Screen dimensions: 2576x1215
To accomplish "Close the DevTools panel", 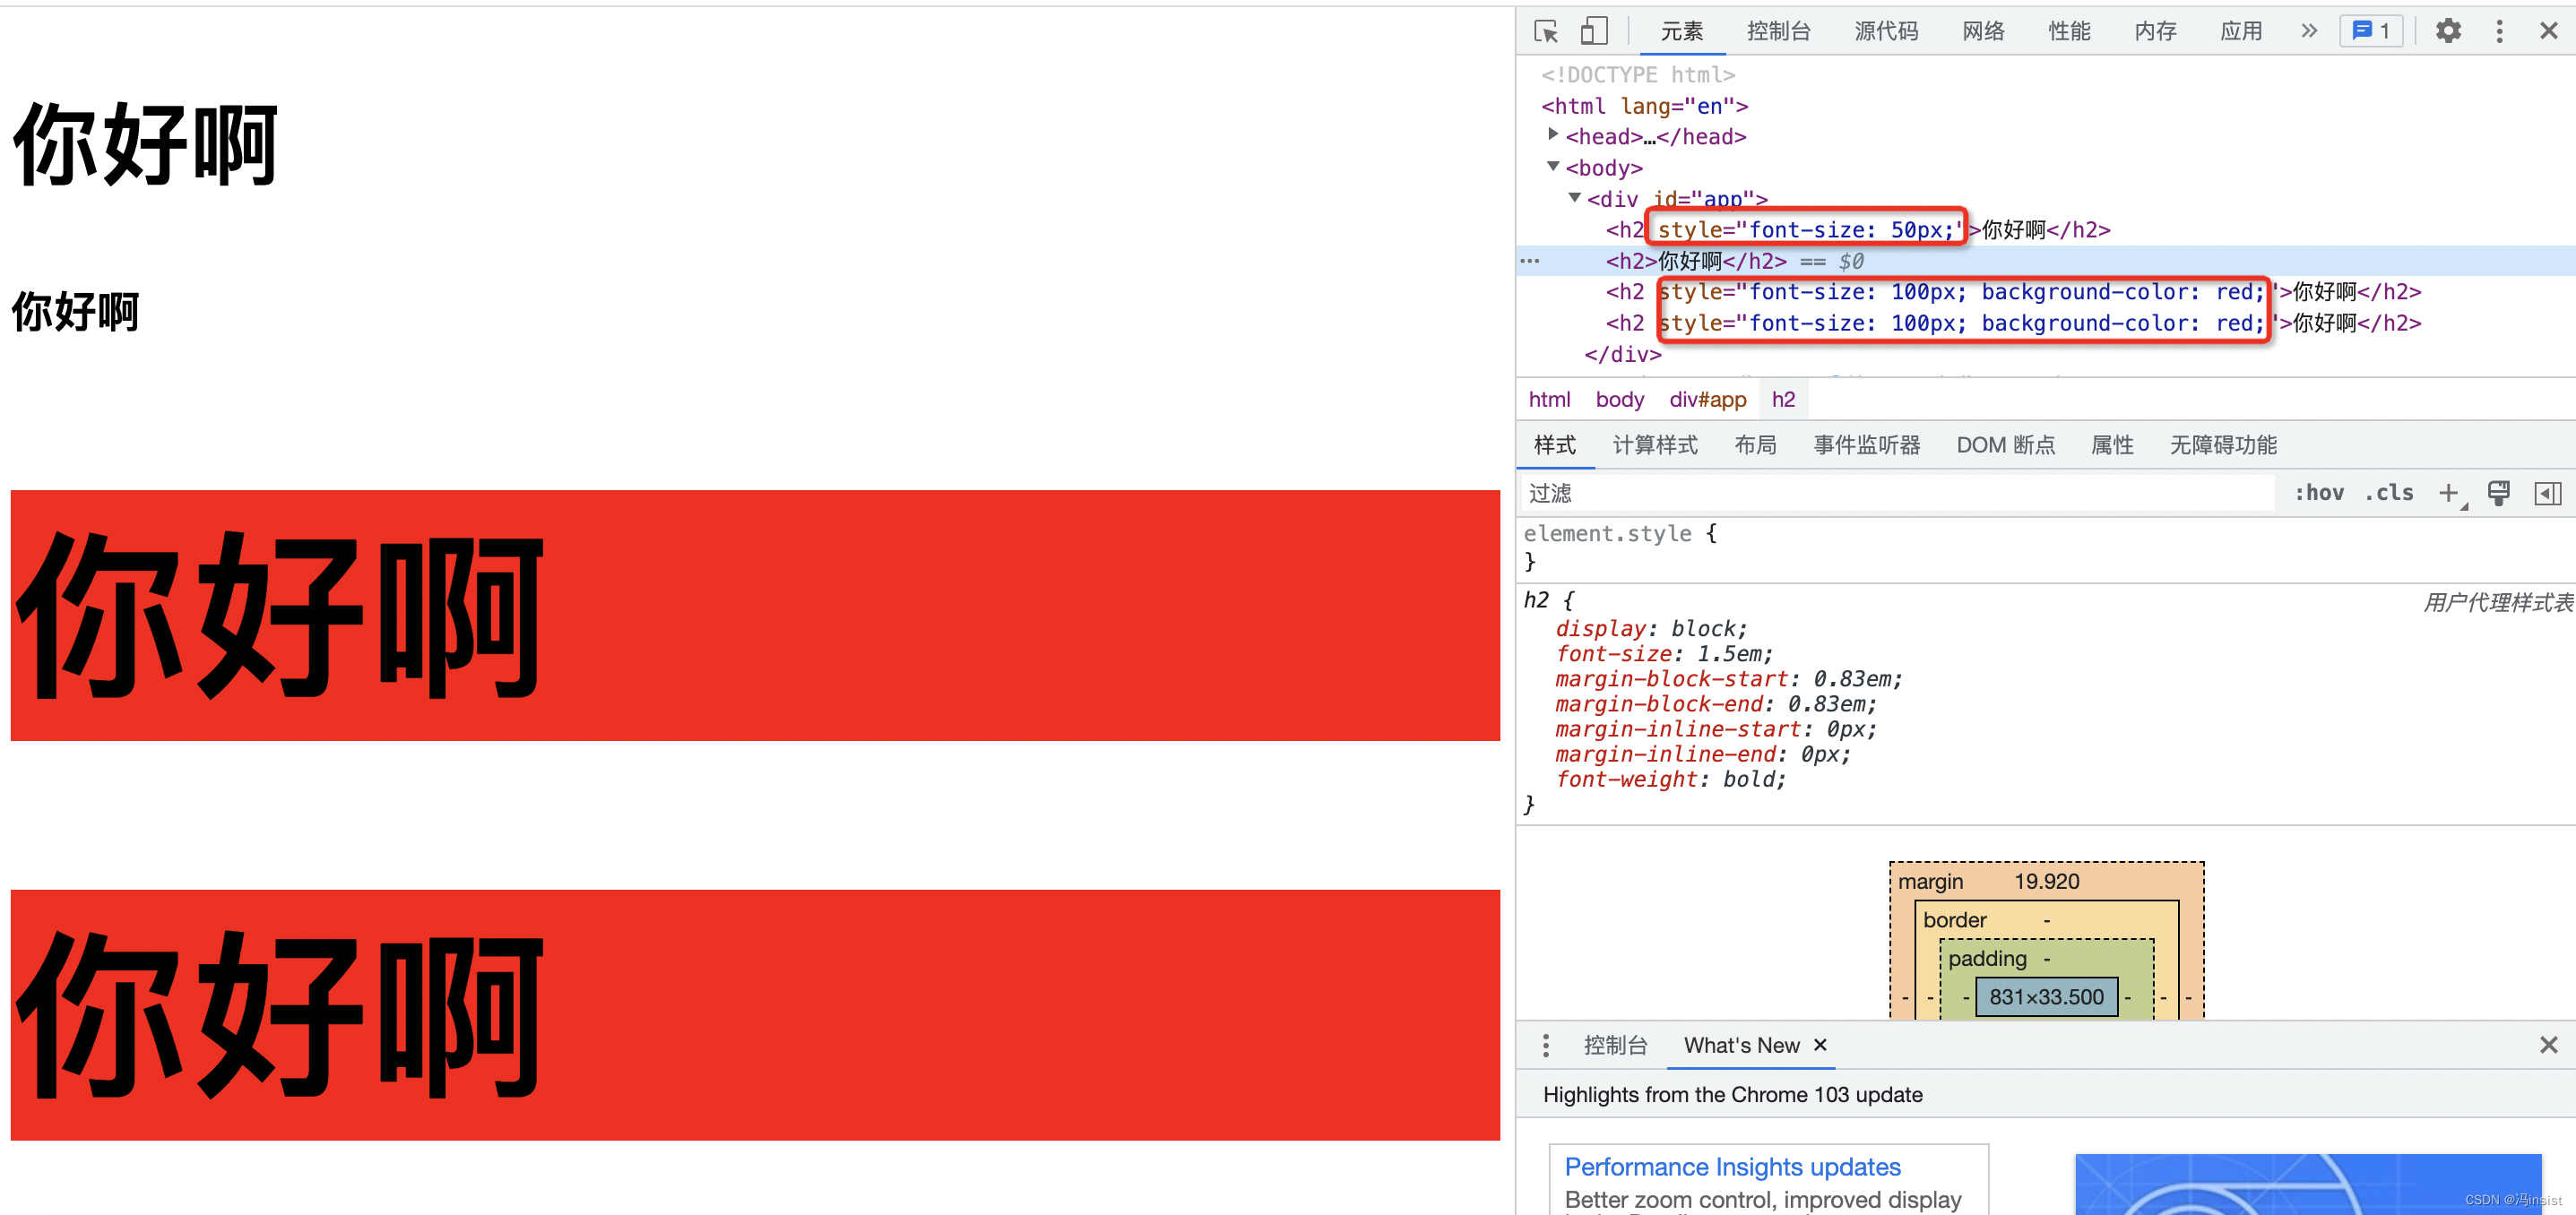I will (2548, 31).
